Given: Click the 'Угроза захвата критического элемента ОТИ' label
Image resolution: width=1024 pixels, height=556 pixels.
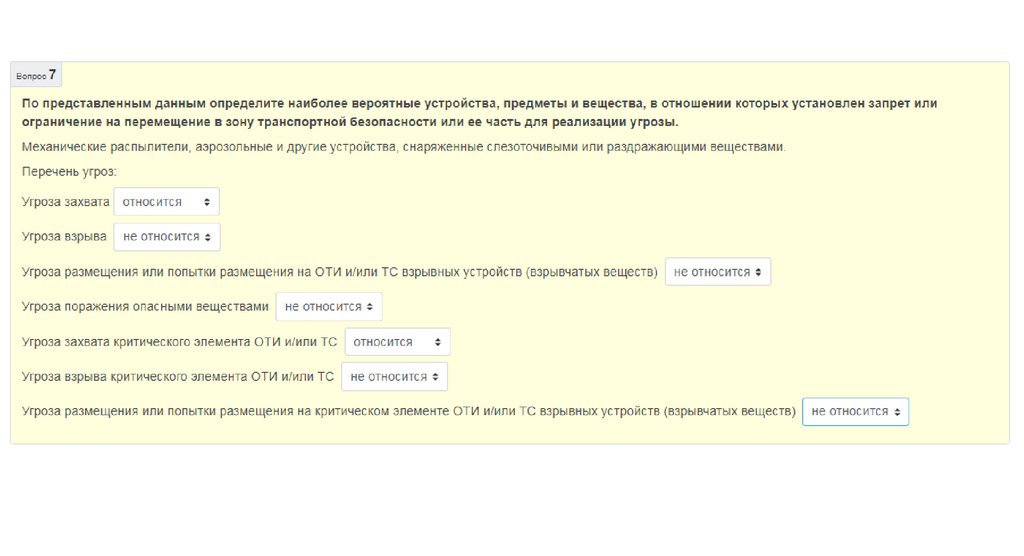Looking at the screenshot, I should (x=179, y=342).
